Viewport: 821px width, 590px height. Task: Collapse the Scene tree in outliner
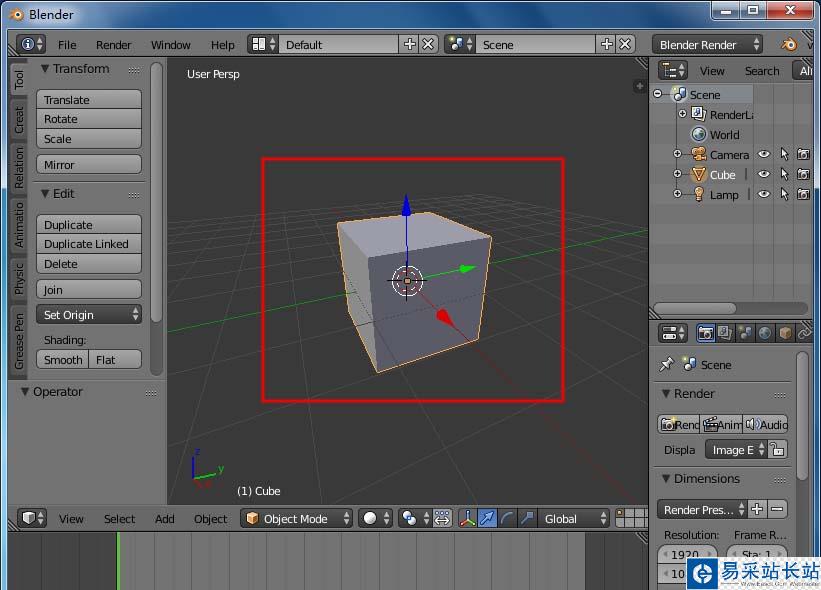pyautogui.click(x=658, y=94)
